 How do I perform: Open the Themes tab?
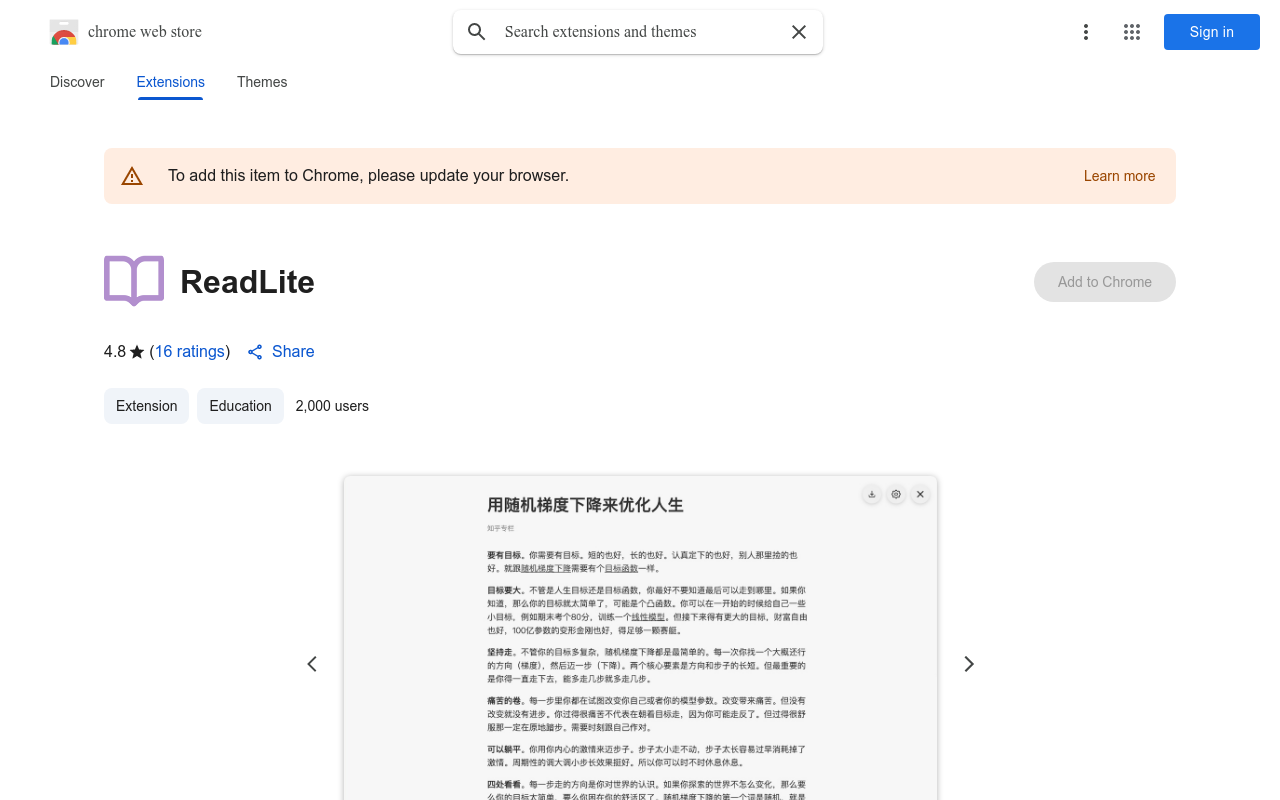click(262, 82)
